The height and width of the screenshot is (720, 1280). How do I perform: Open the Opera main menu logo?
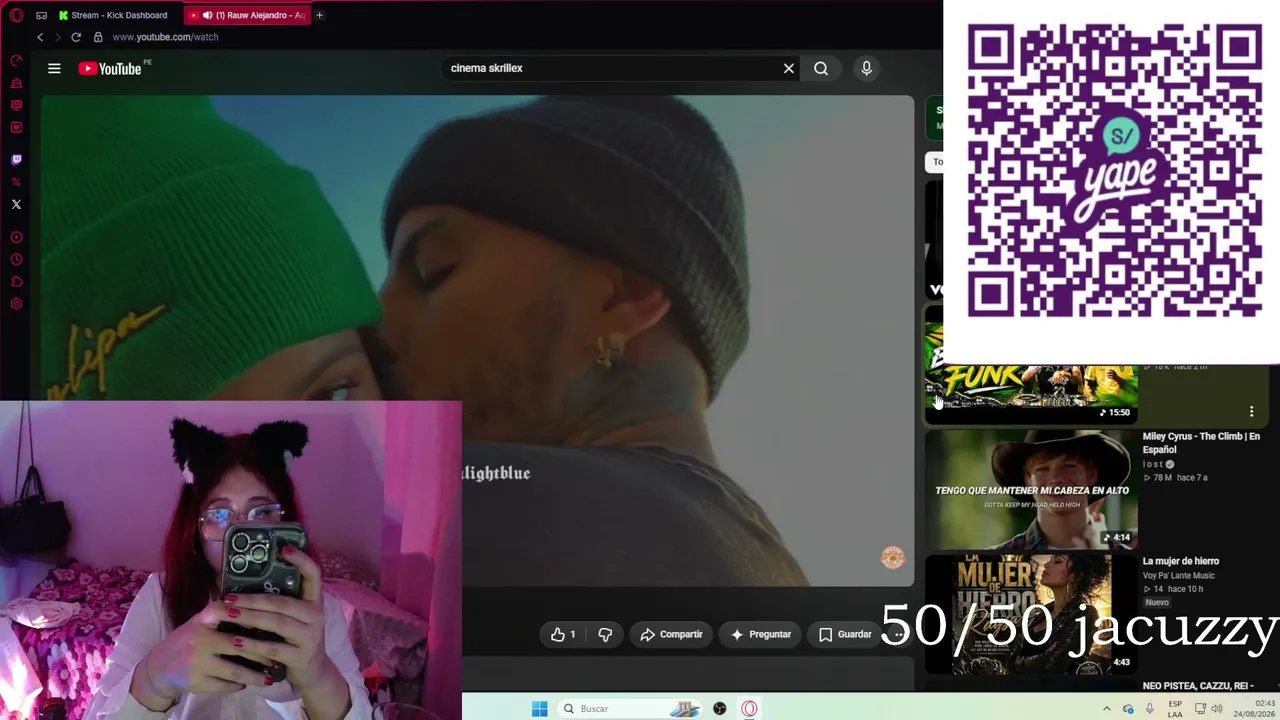[16, 15]
